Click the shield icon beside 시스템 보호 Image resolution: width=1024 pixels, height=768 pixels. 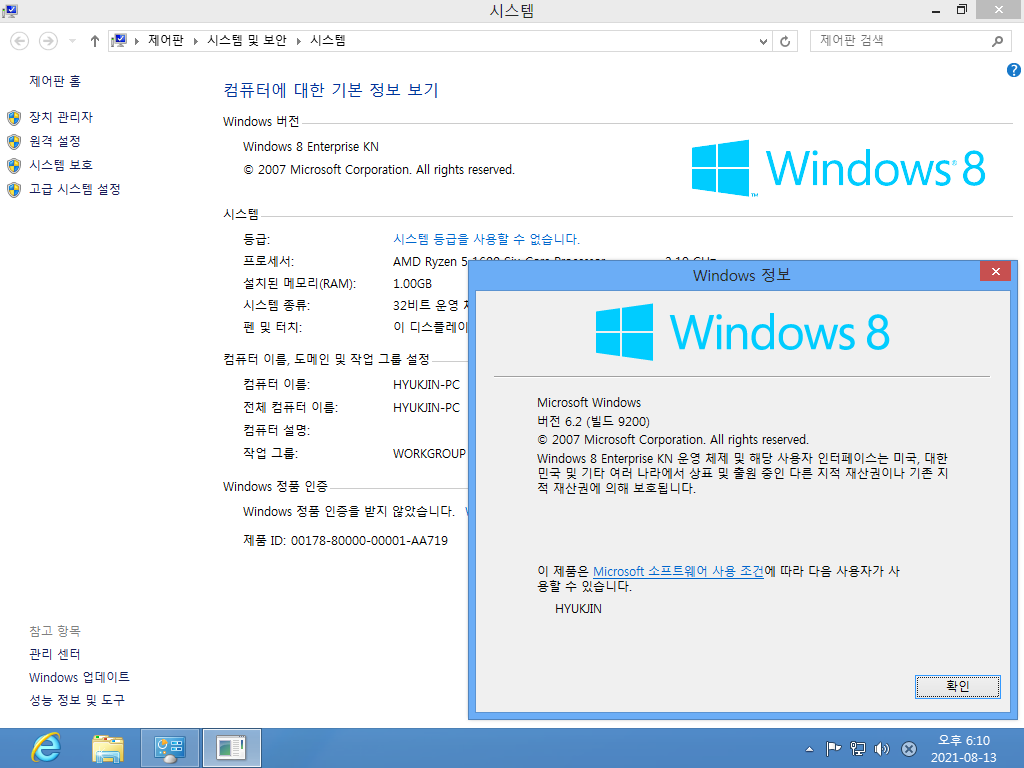14,166
